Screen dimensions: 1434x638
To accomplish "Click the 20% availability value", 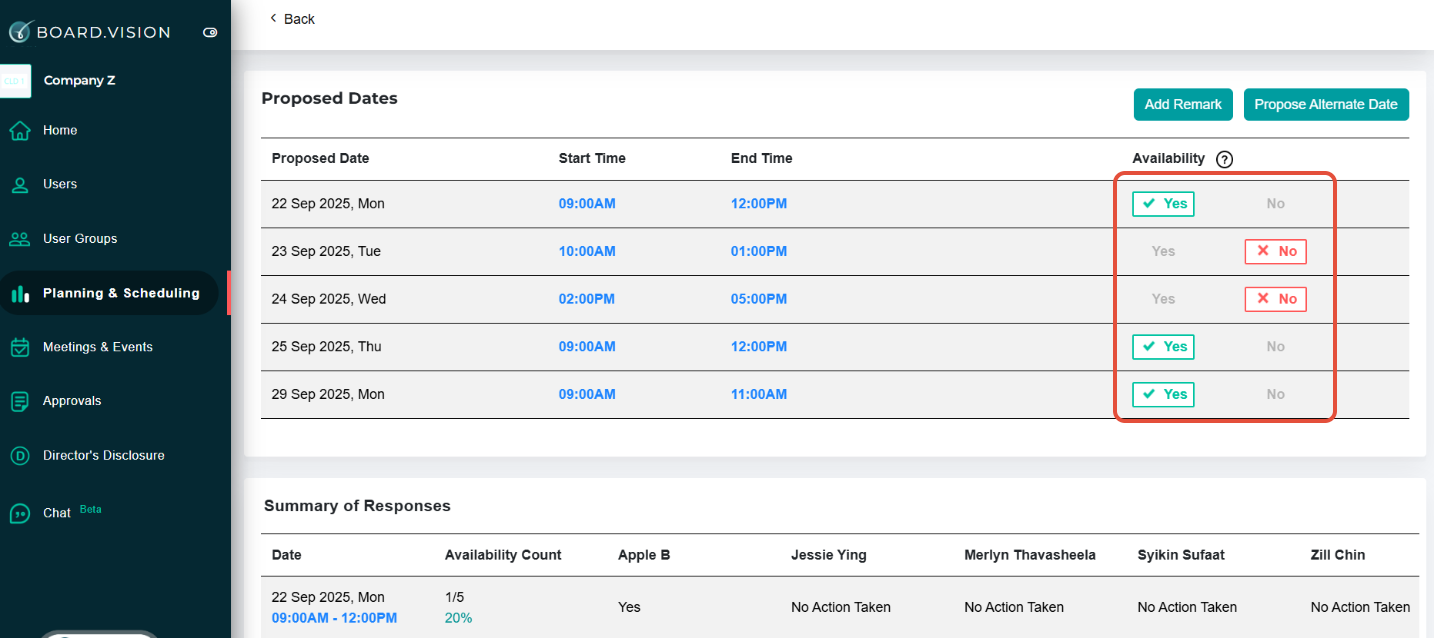I will click(458, 618).
